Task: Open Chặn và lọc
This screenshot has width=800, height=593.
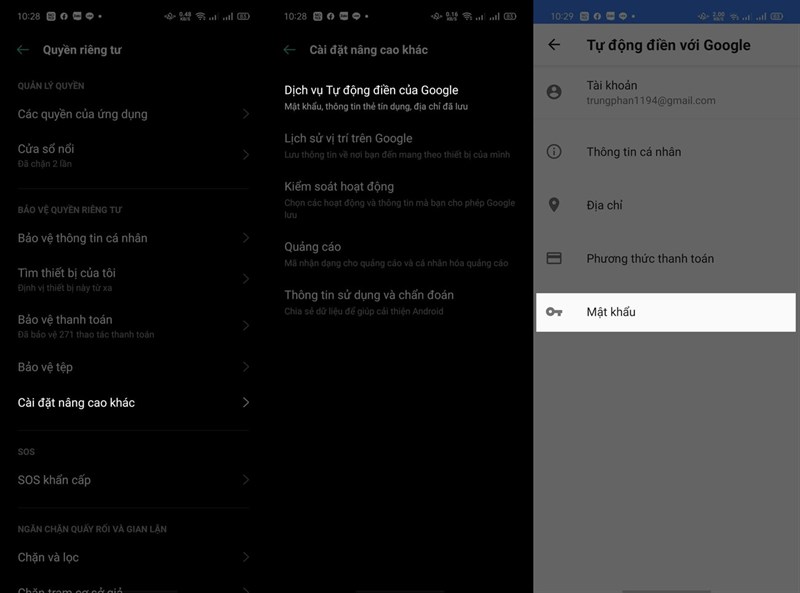Action: (133, 557)
